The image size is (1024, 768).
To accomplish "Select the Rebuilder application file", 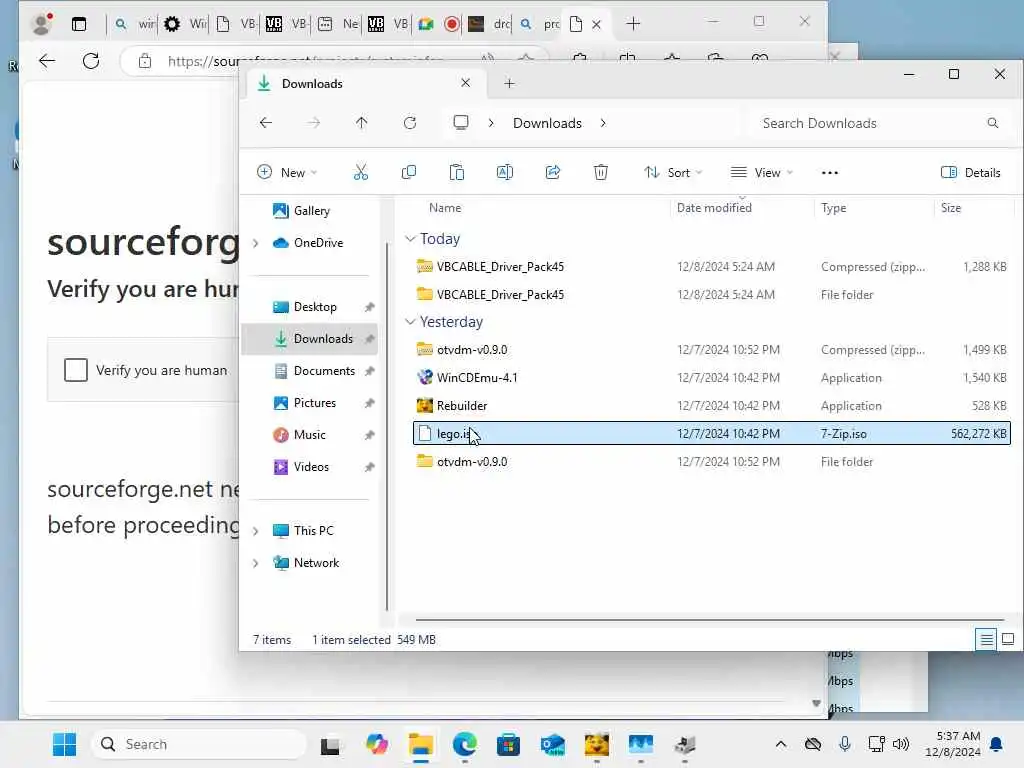I will pyautogui.click(x=712, y=406).
